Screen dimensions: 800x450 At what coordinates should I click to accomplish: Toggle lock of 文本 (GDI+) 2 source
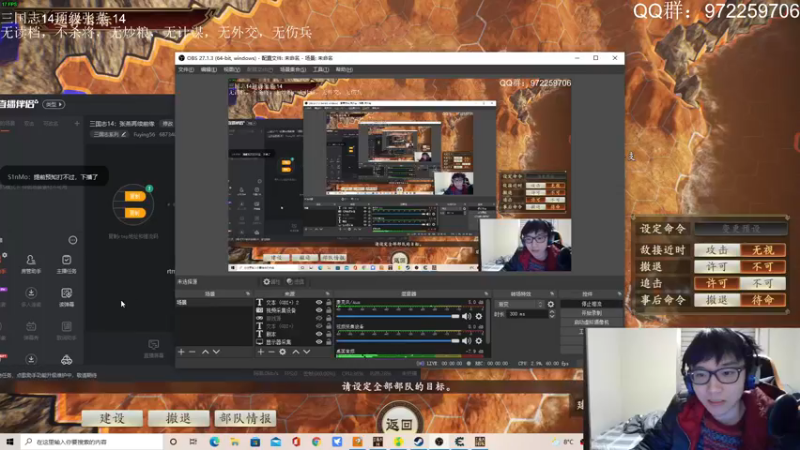point(329,303)
